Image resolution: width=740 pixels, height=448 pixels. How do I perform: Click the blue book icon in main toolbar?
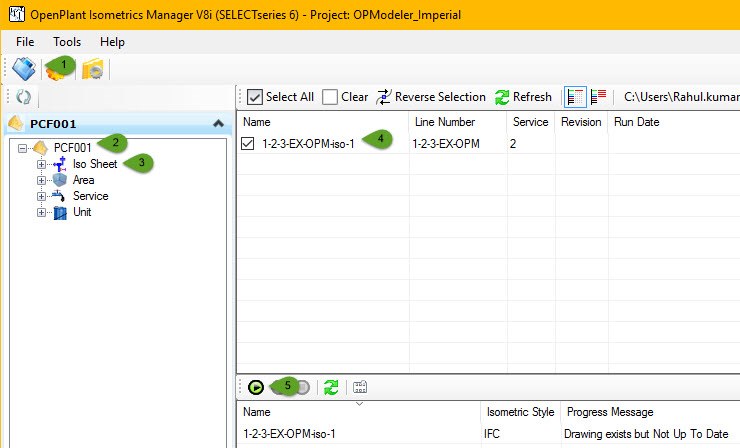coord(24,69)
